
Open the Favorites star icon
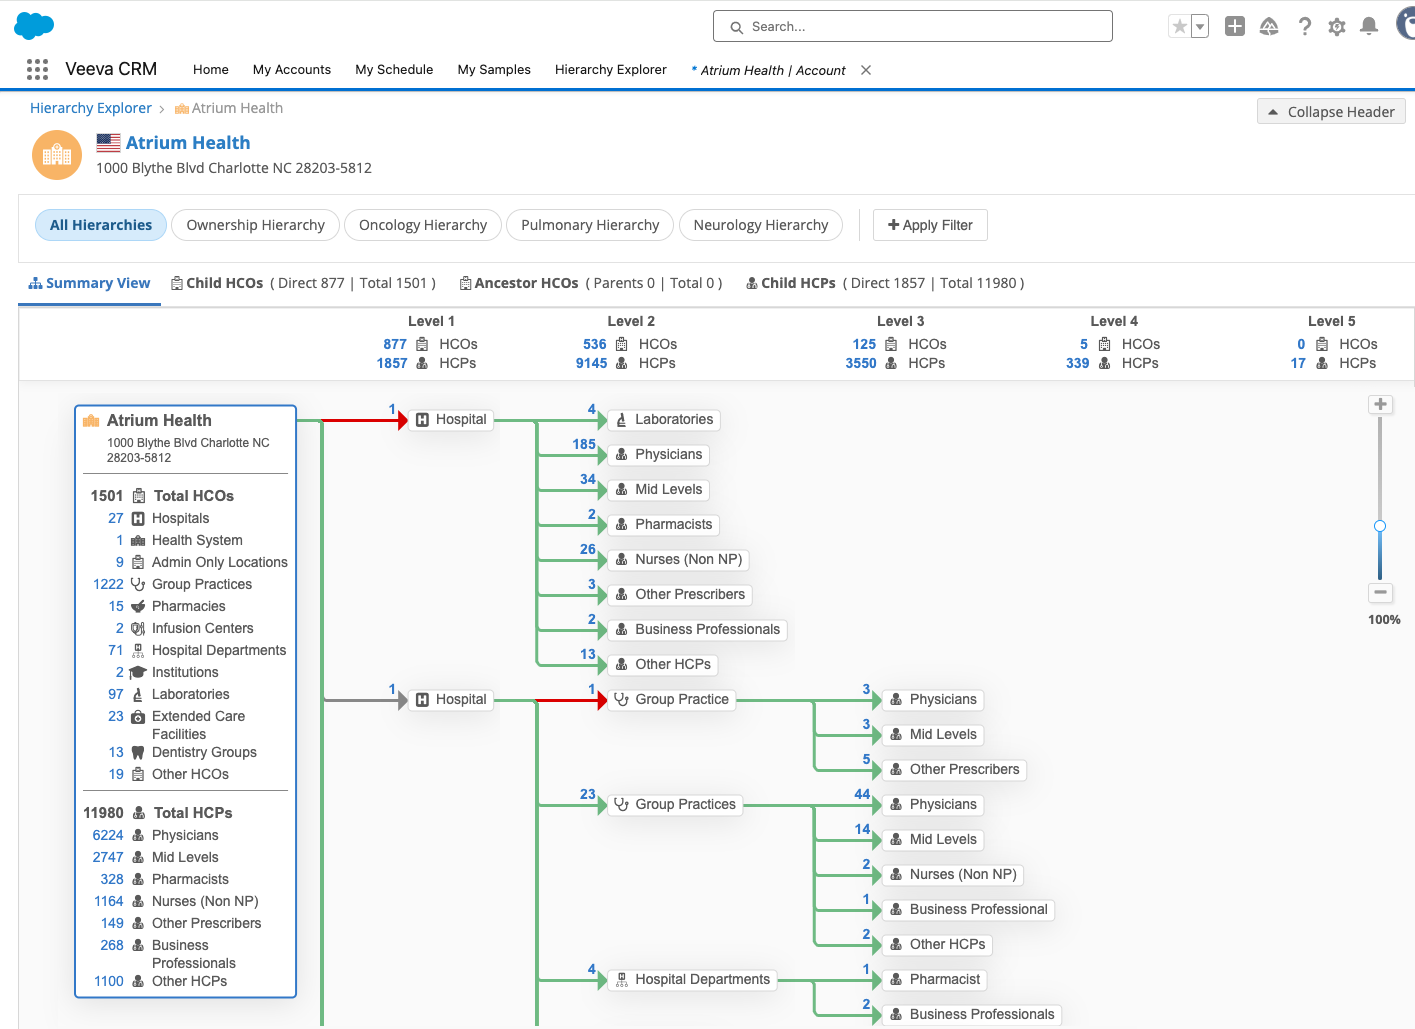[1180, 27]
